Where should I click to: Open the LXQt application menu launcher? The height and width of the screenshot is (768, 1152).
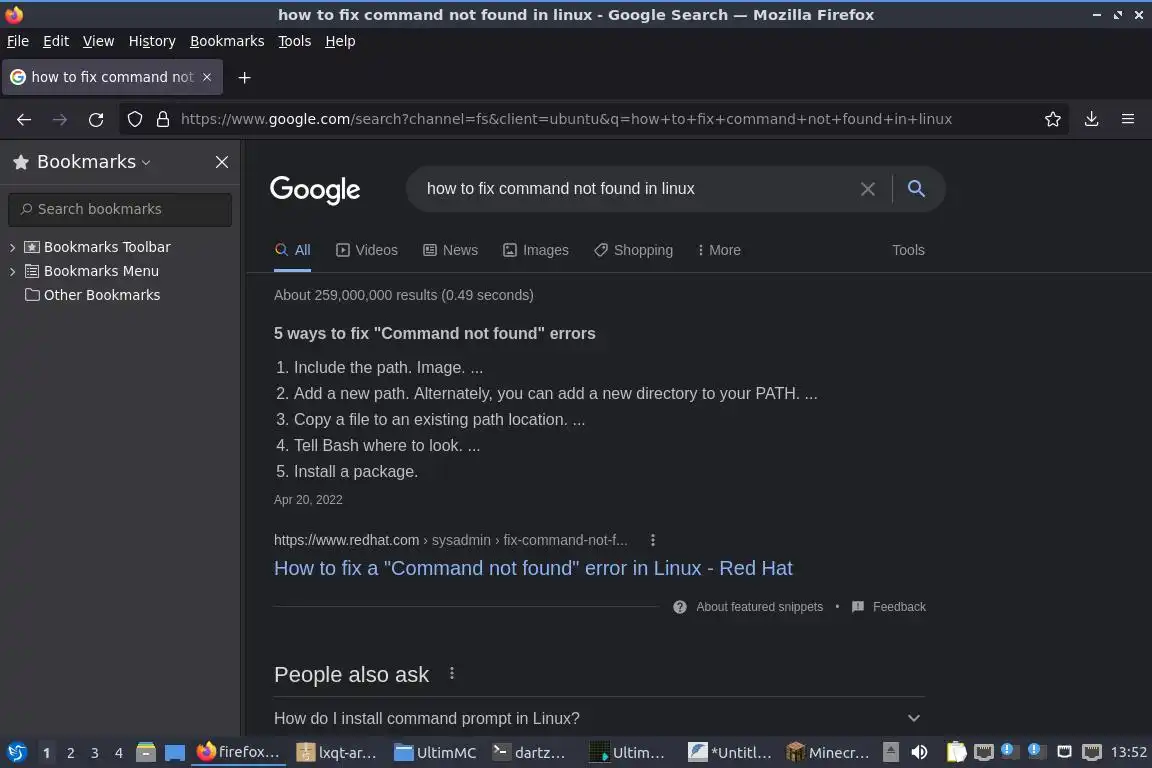pos(17,752)
